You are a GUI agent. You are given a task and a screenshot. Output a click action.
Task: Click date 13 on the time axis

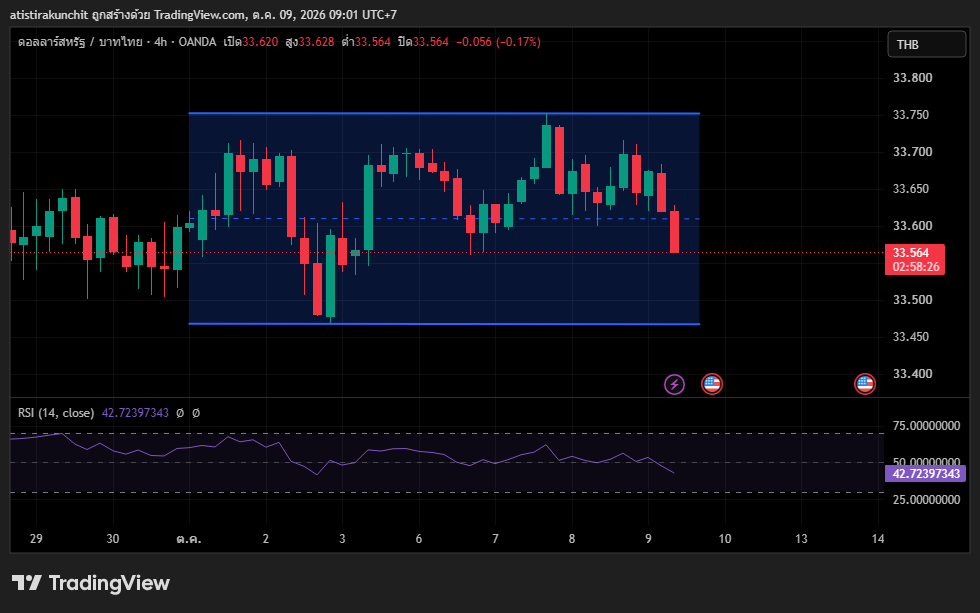tap(801, 539)
